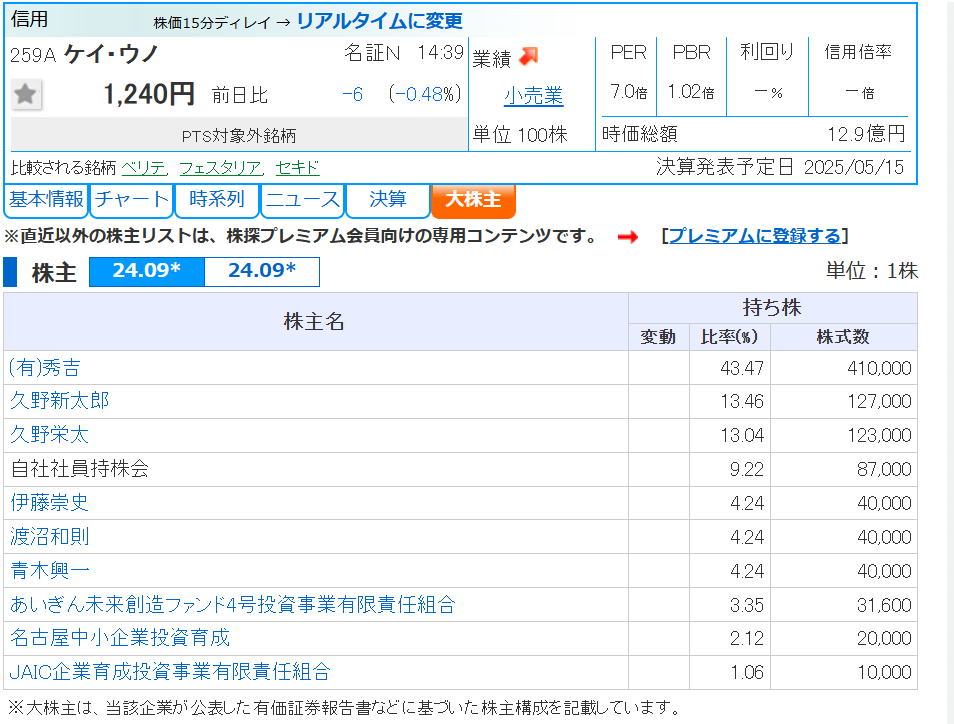Image resolution: width=954 pixels, height=724 pixels.
Task: Open shareholder 久野新太郎
Action: 60,401
